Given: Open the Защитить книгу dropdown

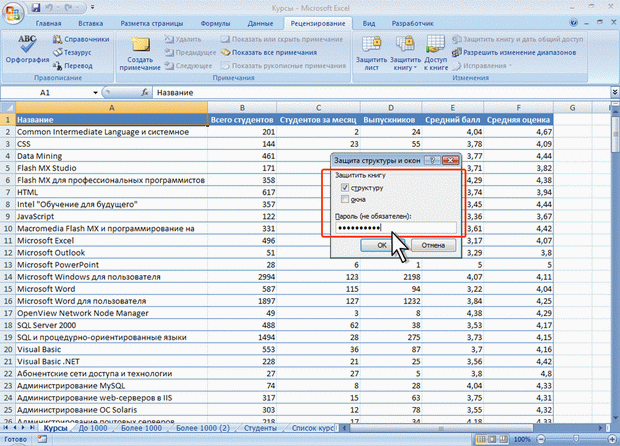Looking at the screenshot, I should pos(405,53).
